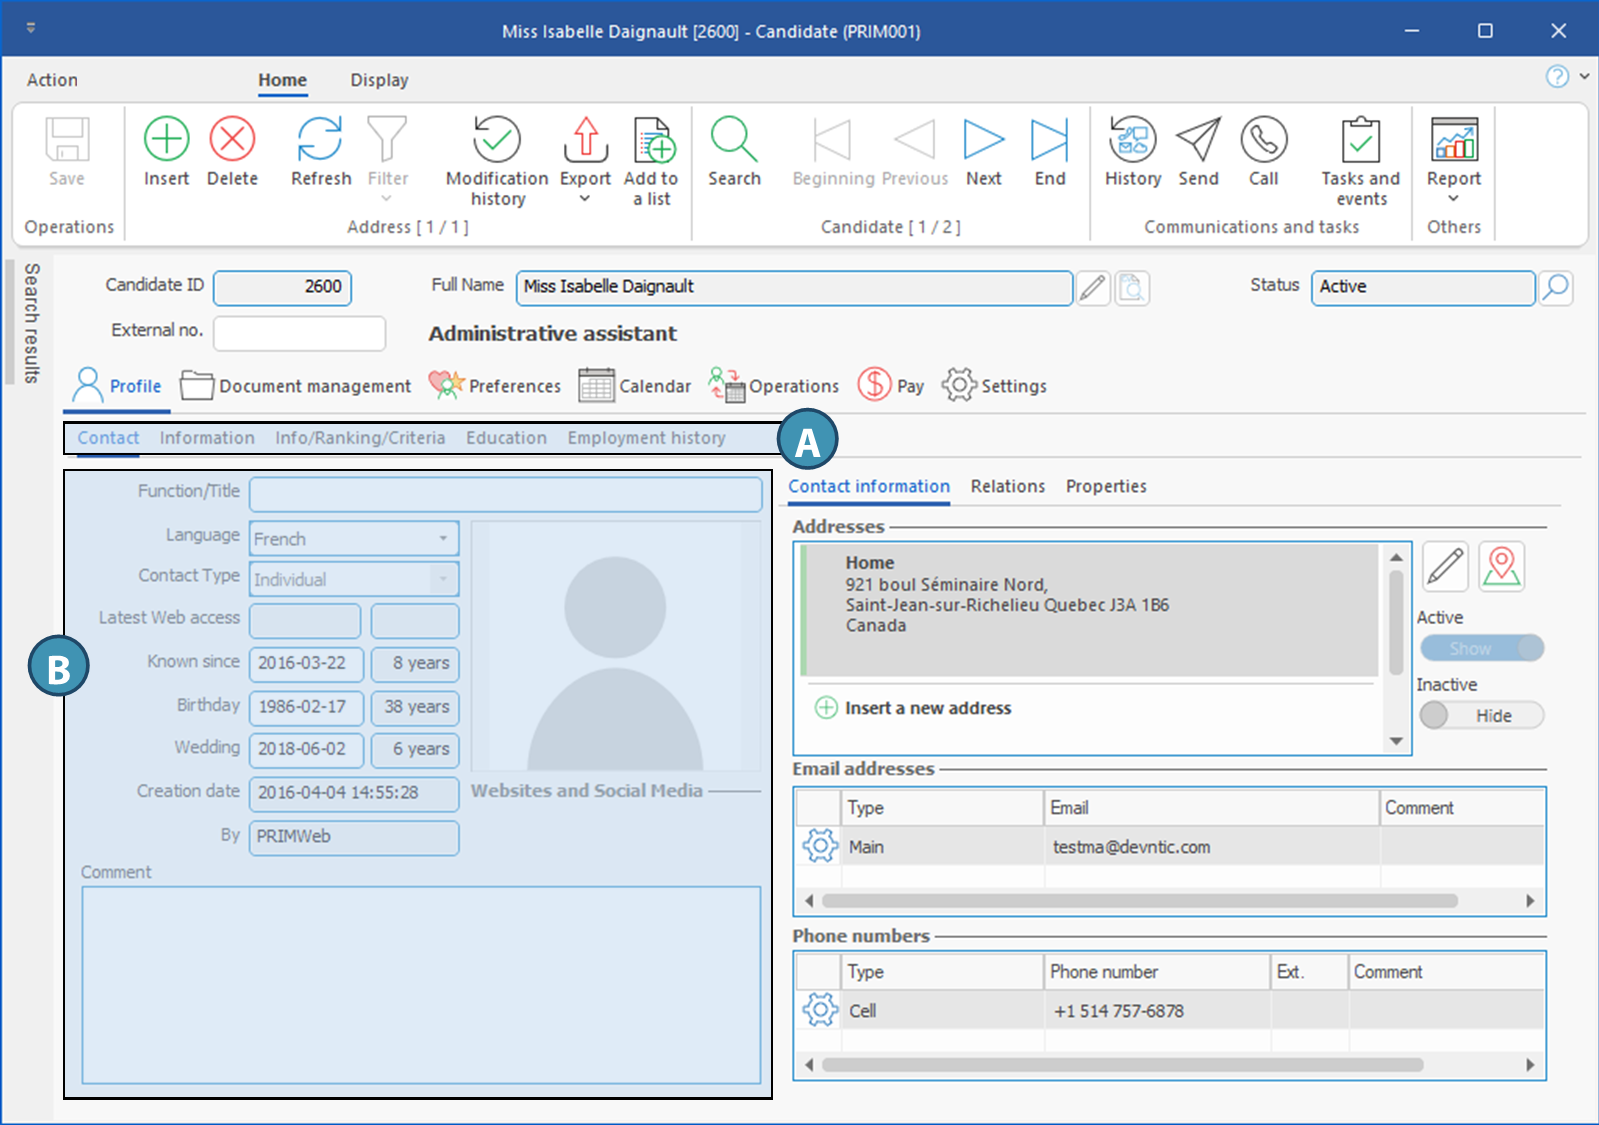Toggle the Inactive addresses Hide switch
The image size is (1599, 1125).
click(1481, 715)
